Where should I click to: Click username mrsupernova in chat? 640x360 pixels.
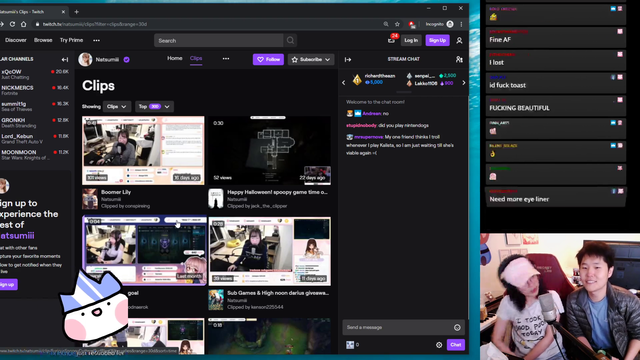click(369, 137)
